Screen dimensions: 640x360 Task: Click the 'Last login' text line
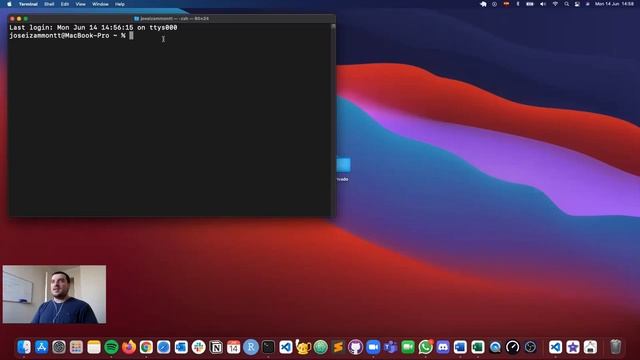(x=93, y=28)
